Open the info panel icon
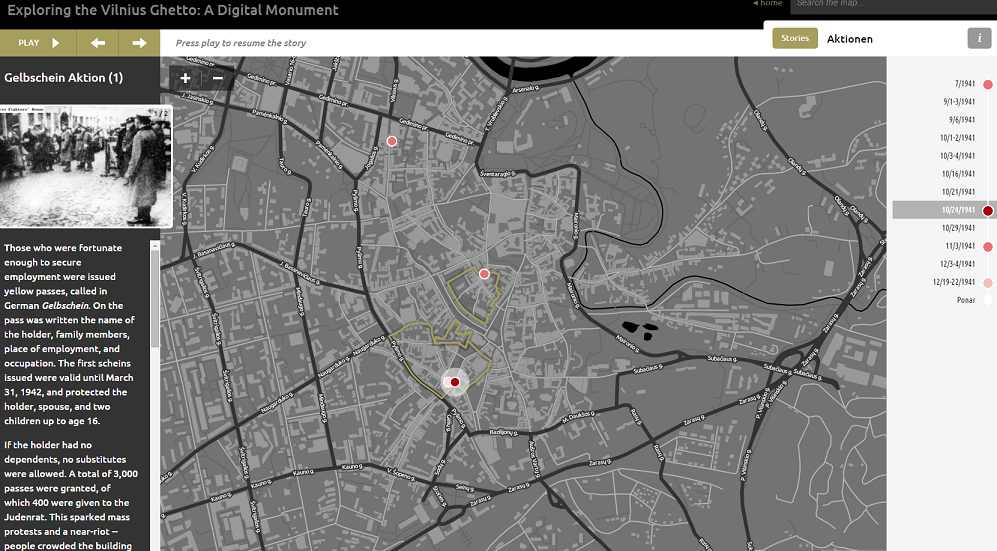Viewport: 997px width, 551px height. [x=979, y=39]
